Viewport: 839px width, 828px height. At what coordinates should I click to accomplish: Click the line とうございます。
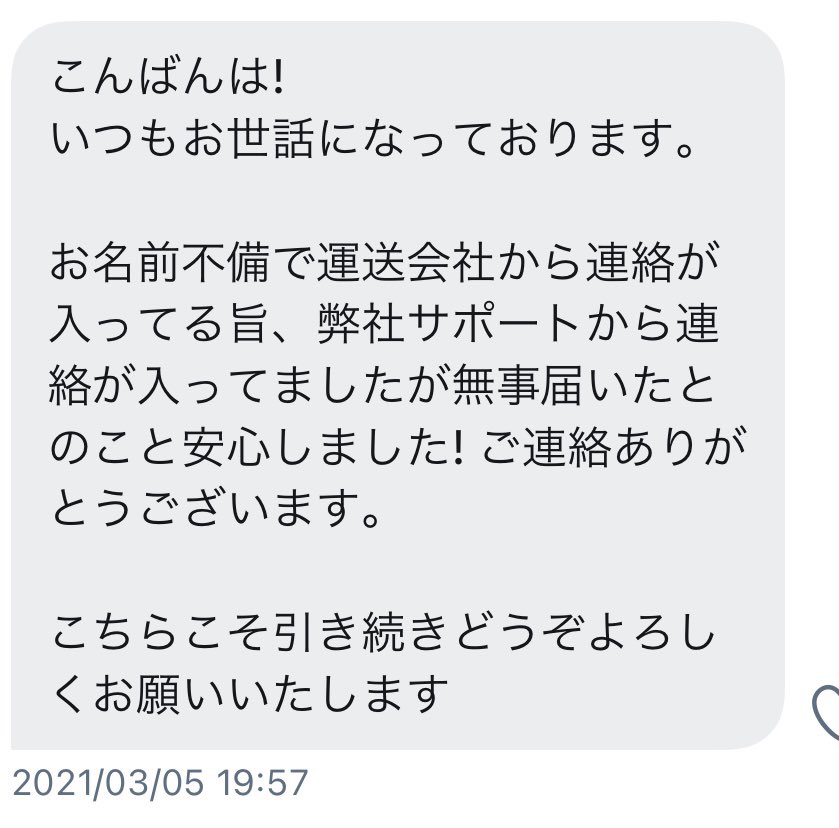[216, 508]
